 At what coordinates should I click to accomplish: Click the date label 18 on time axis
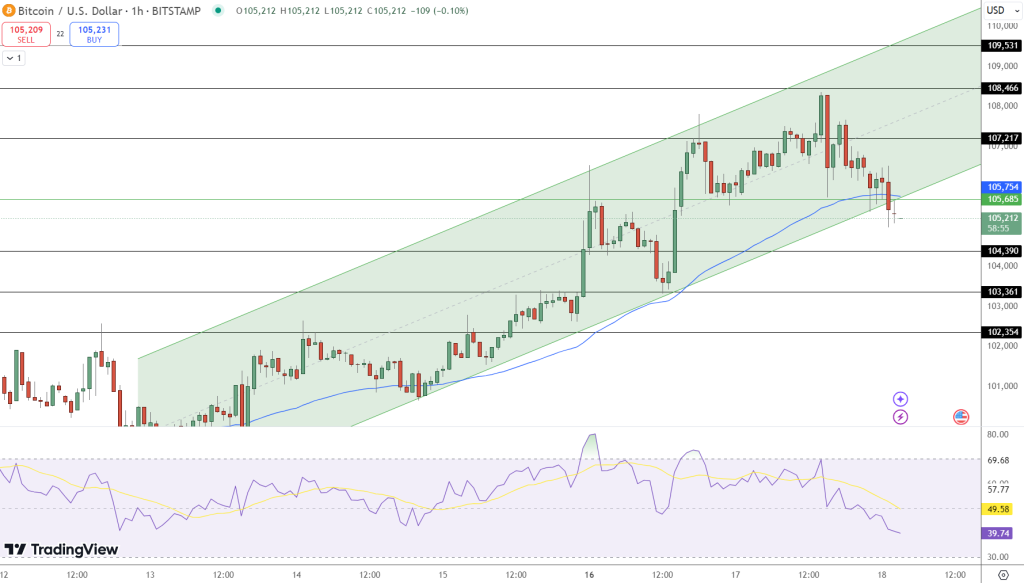(x=882, y=575)
